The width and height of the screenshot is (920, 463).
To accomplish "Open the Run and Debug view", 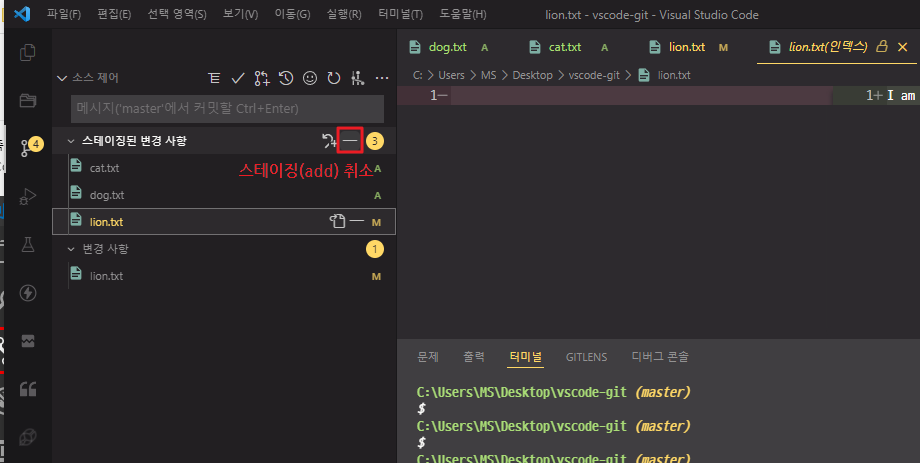I will point(28,196).
